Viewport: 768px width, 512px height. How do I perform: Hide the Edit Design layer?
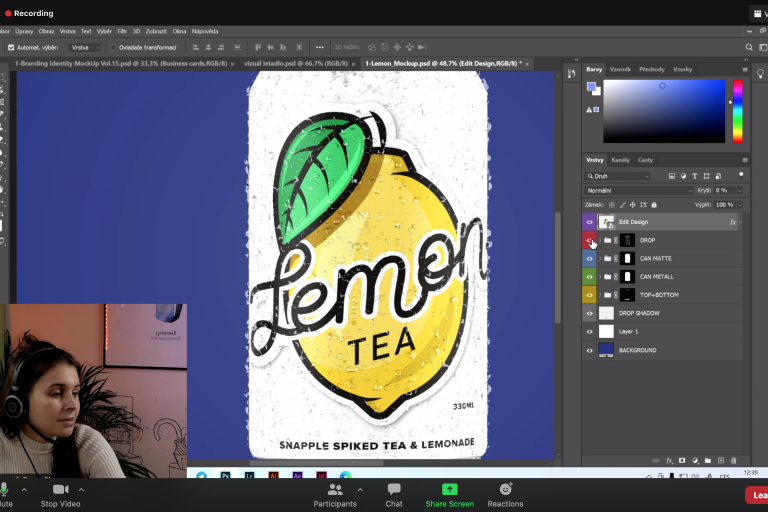point(589,222)
